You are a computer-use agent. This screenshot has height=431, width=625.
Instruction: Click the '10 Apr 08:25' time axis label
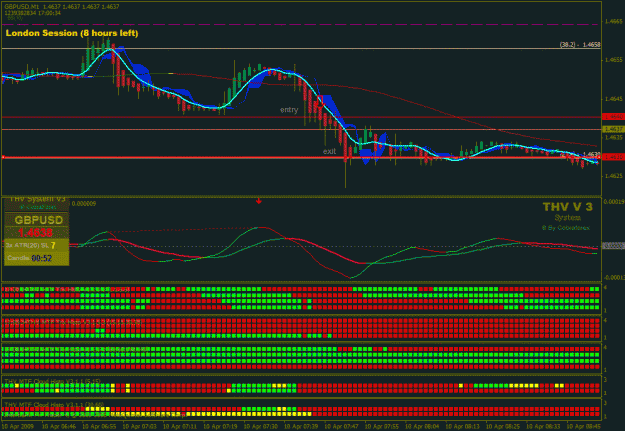[503, 427]
